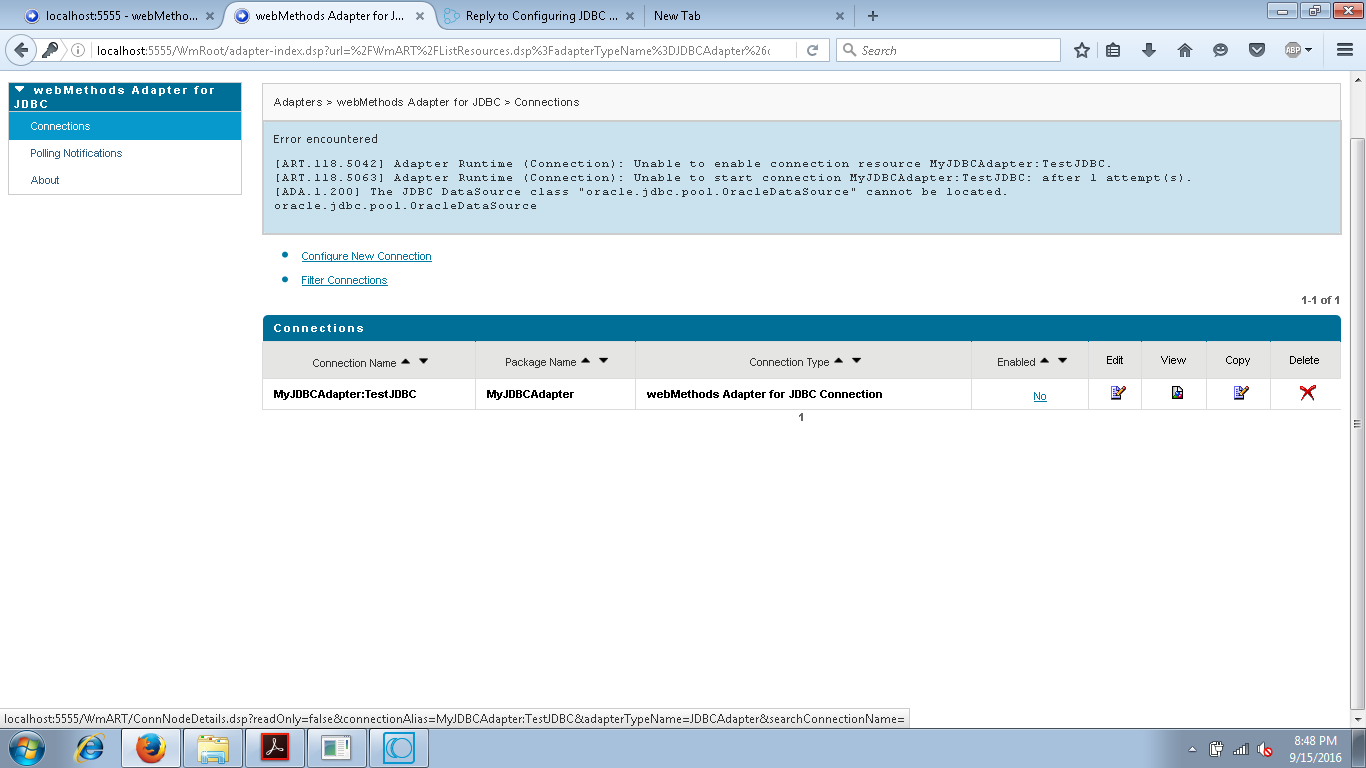Reload the current page
The width and height of the screenshot is (1366, 768).
point(813,50)
